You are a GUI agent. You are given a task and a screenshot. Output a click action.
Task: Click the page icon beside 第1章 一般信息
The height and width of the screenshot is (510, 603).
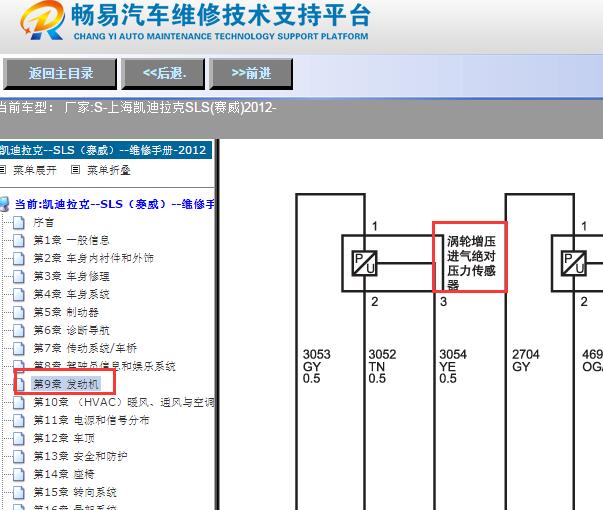click(18, 241)
